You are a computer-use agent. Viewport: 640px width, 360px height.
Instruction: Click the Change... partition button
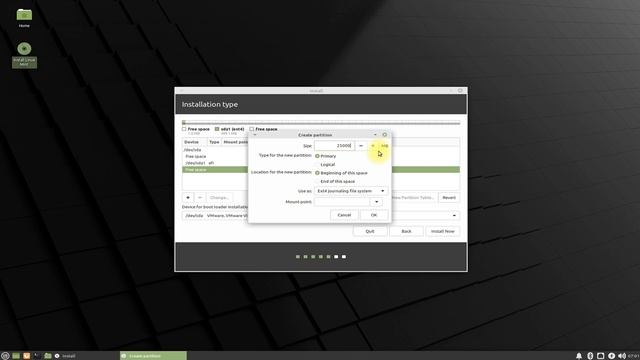click(219, 198)
